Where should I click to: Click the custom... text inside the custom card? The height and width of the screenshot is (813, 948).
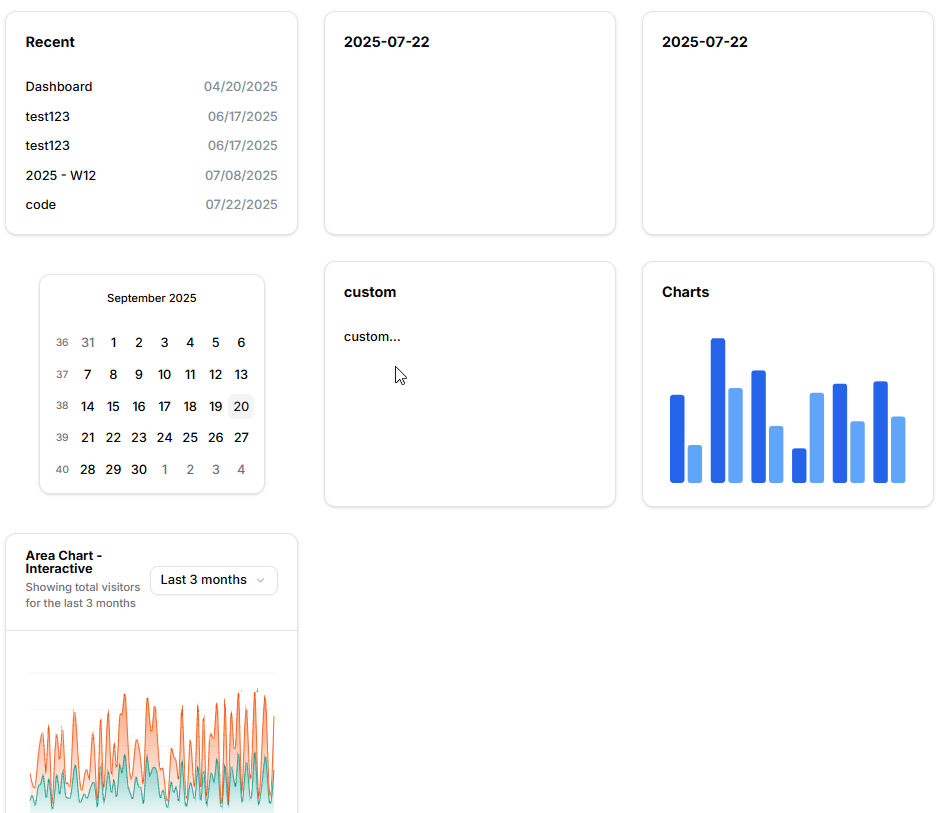pyautogui.click(x=372, y=336)
